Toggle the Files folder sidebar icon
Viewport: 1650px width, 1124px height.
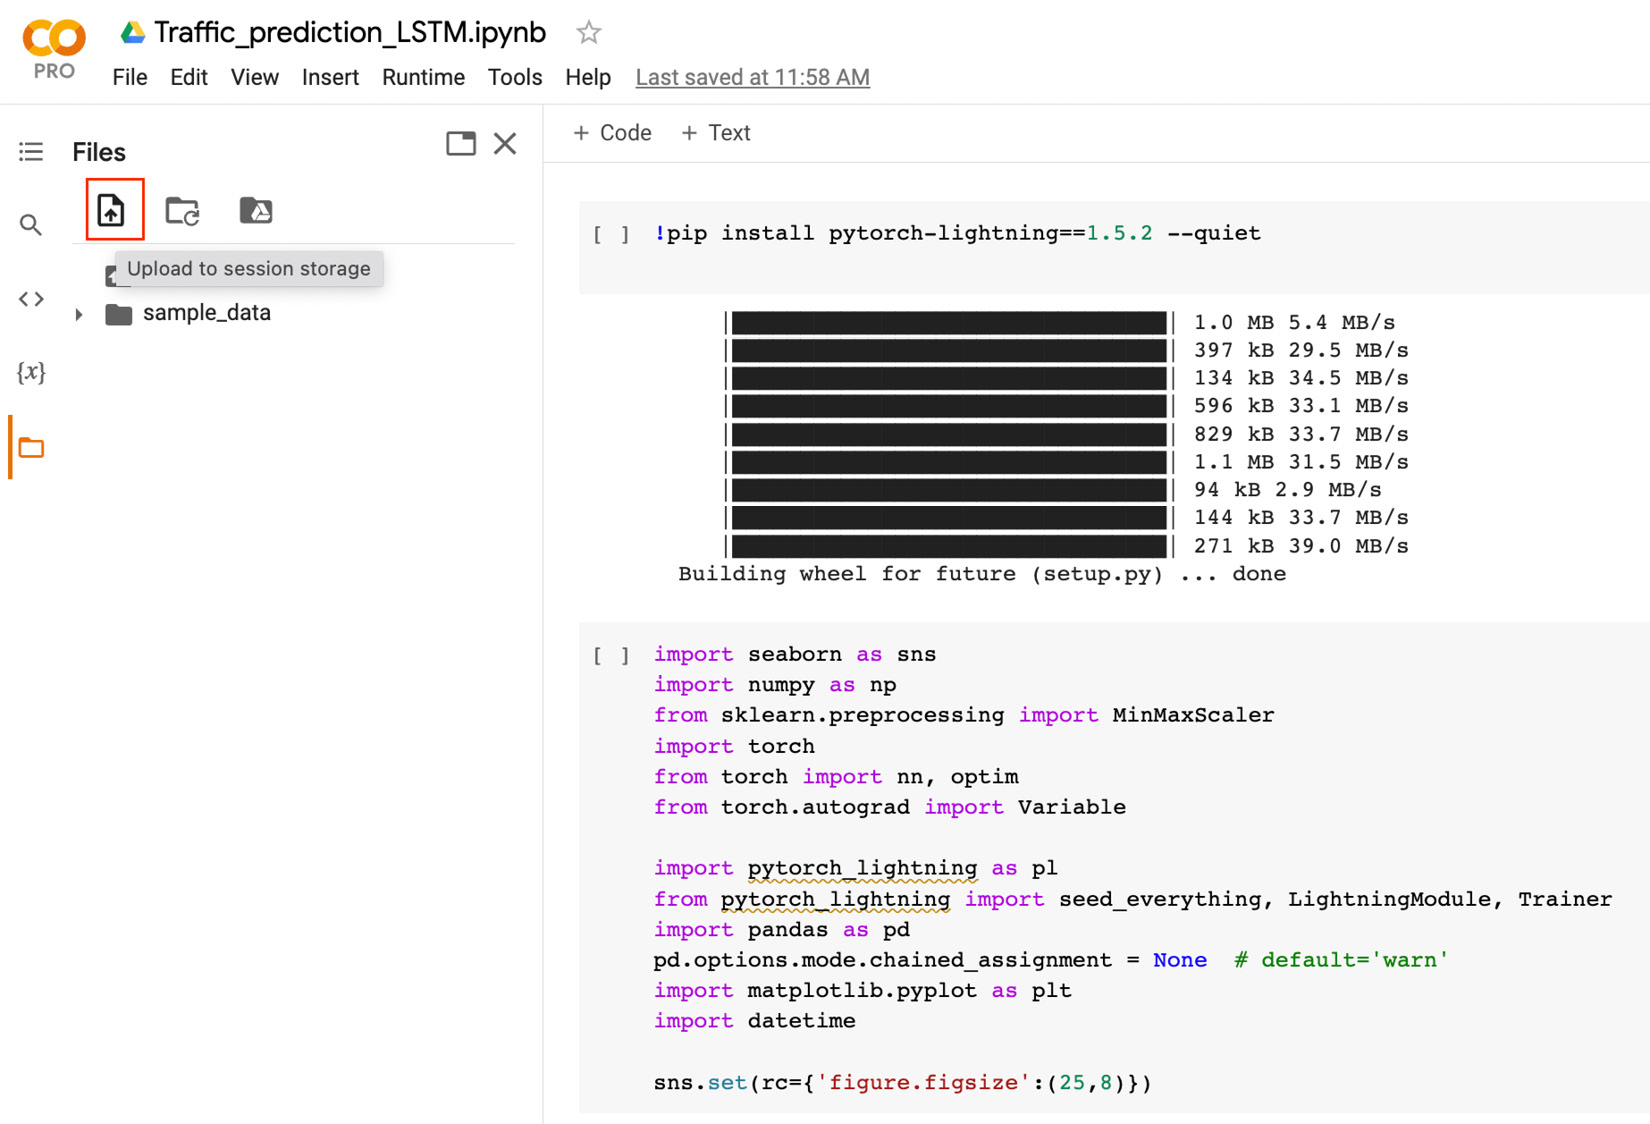[x=31, y=448]
